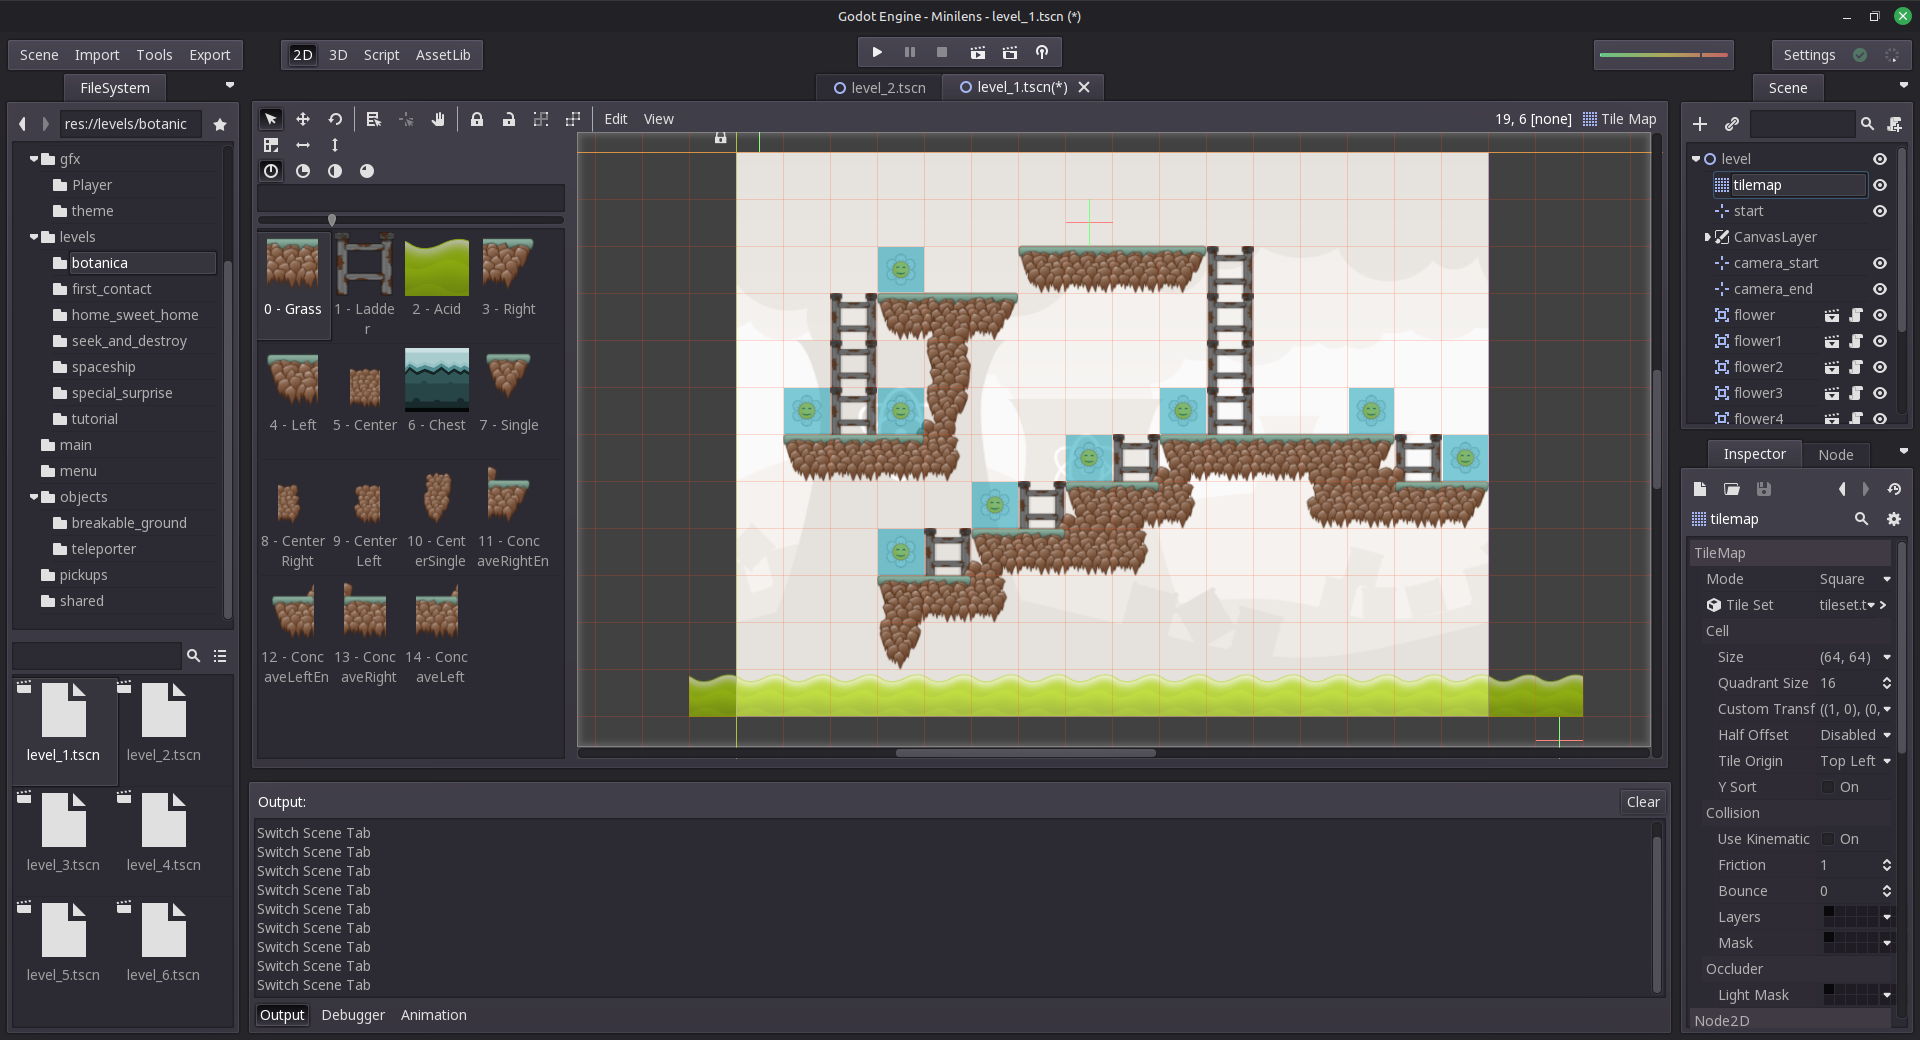This screenshot has width=1920, height=1040.
Task: Instance a scene with link icon
Action: point(1732,124)
